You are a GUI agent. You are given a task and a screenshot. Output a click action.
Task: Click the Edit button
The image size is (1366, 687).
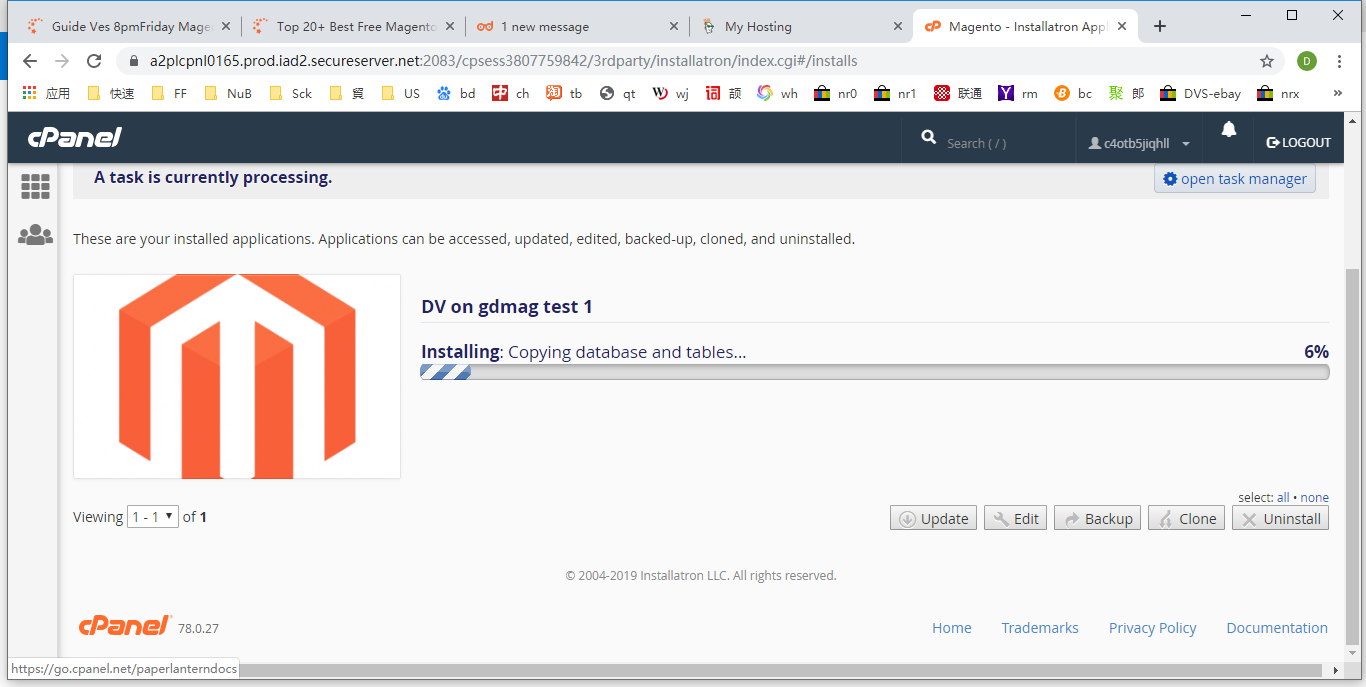tap(1015, 518)
